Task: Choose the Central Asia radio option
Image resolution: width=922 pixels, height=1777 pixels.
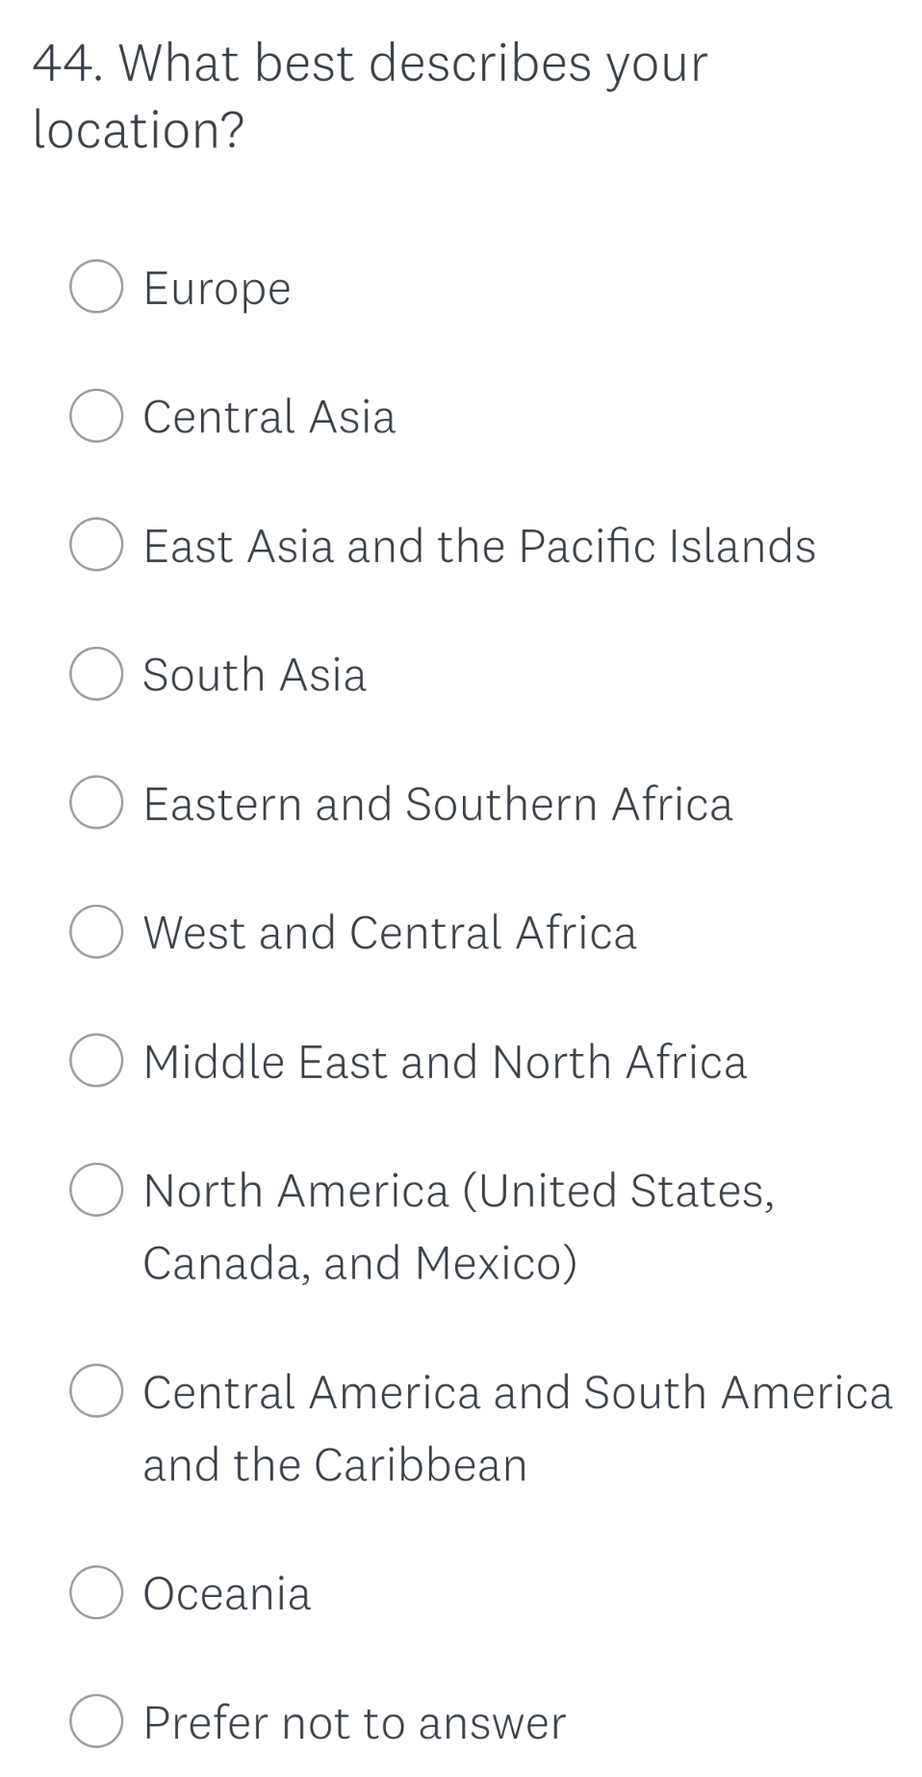Action: pos(97,416)
